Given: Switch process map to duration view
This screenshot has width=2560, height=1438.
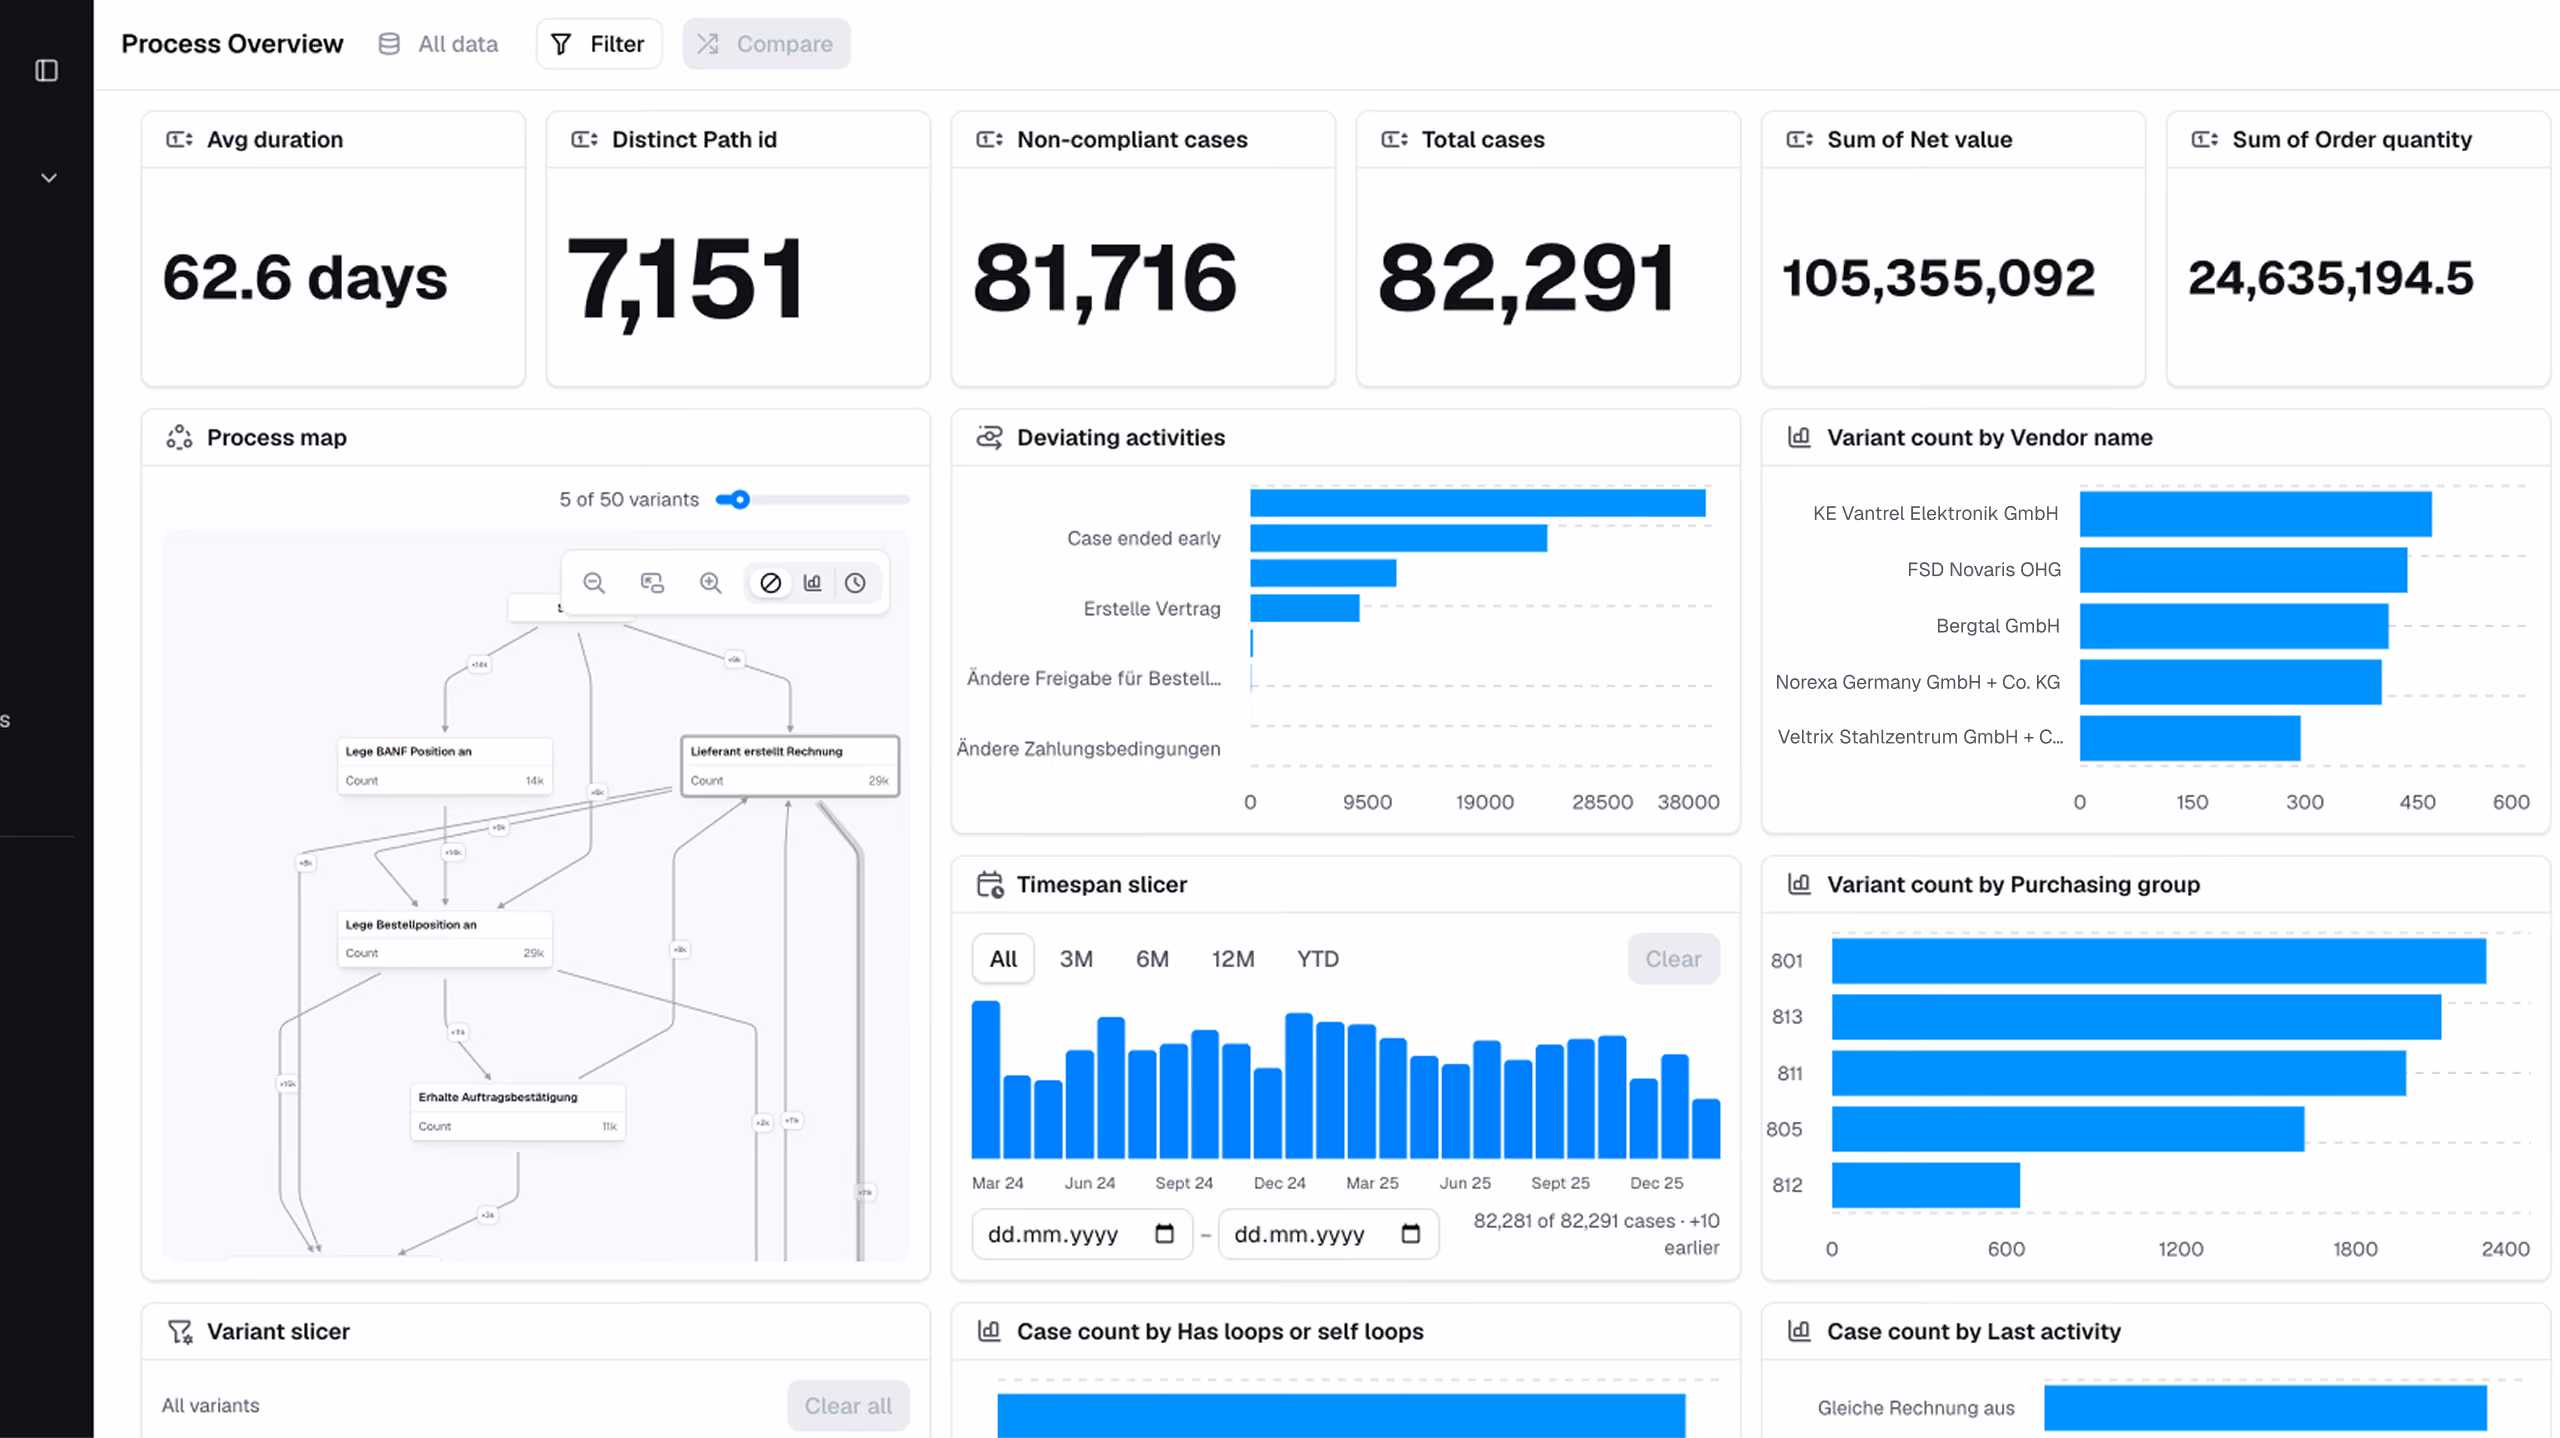Looking at the screenshot, I should [x=855, y=583].
